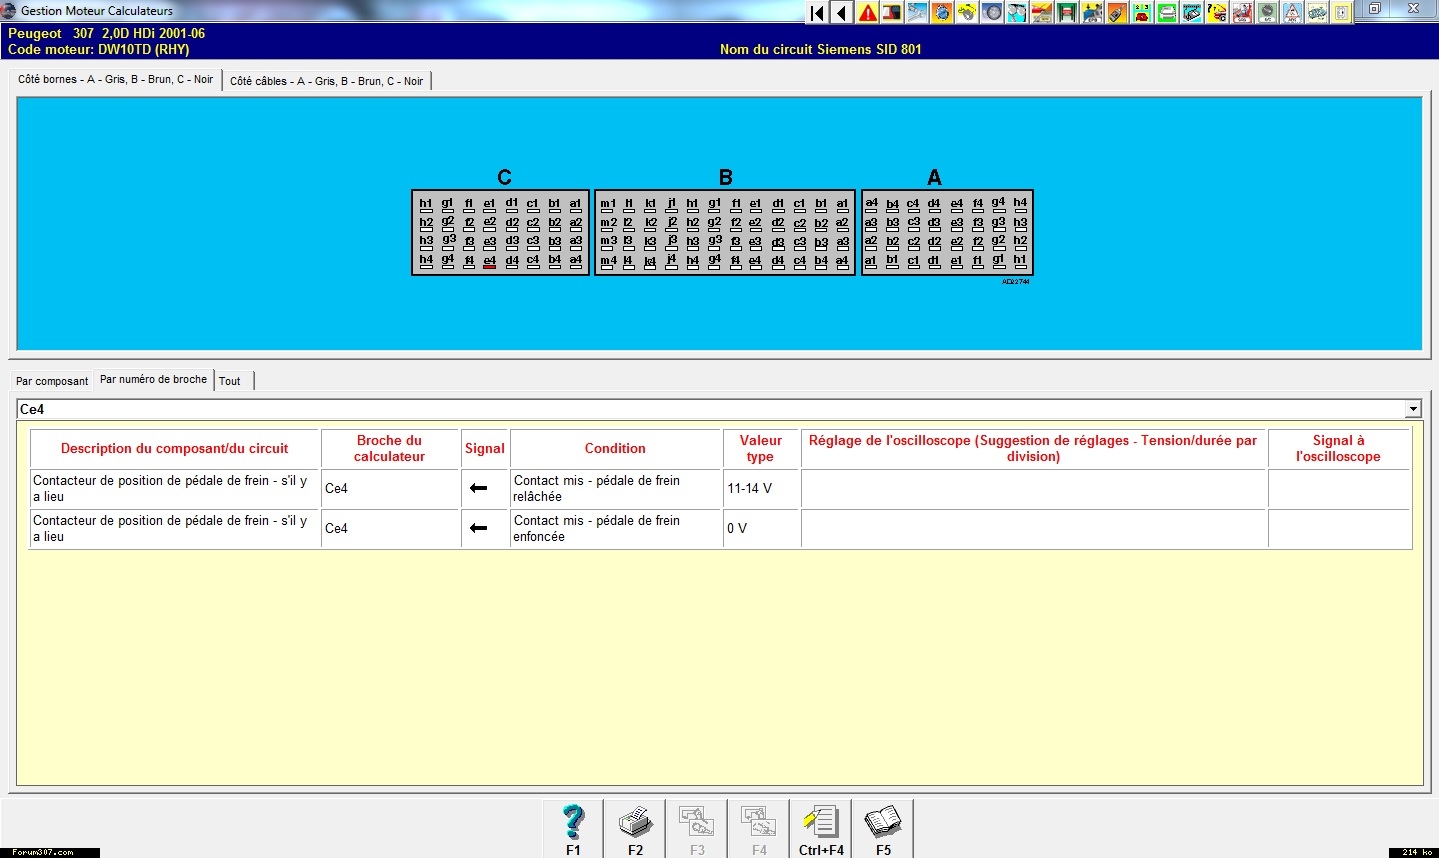This screenshot has width=1439, height=858.
Task: Click the red warning triangle toolbar icon
Action: pyautogui.click(x=867, y=12)
